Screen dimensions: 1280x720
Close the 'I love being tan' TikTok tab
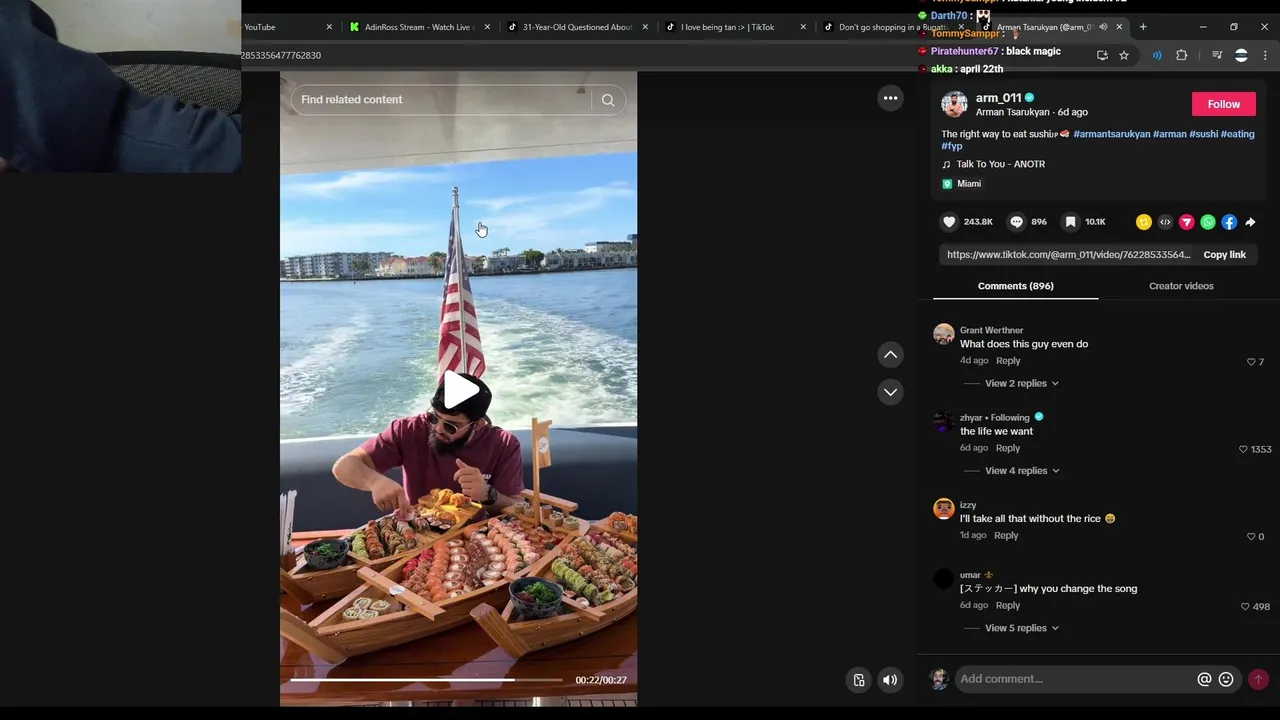point(803,27)
